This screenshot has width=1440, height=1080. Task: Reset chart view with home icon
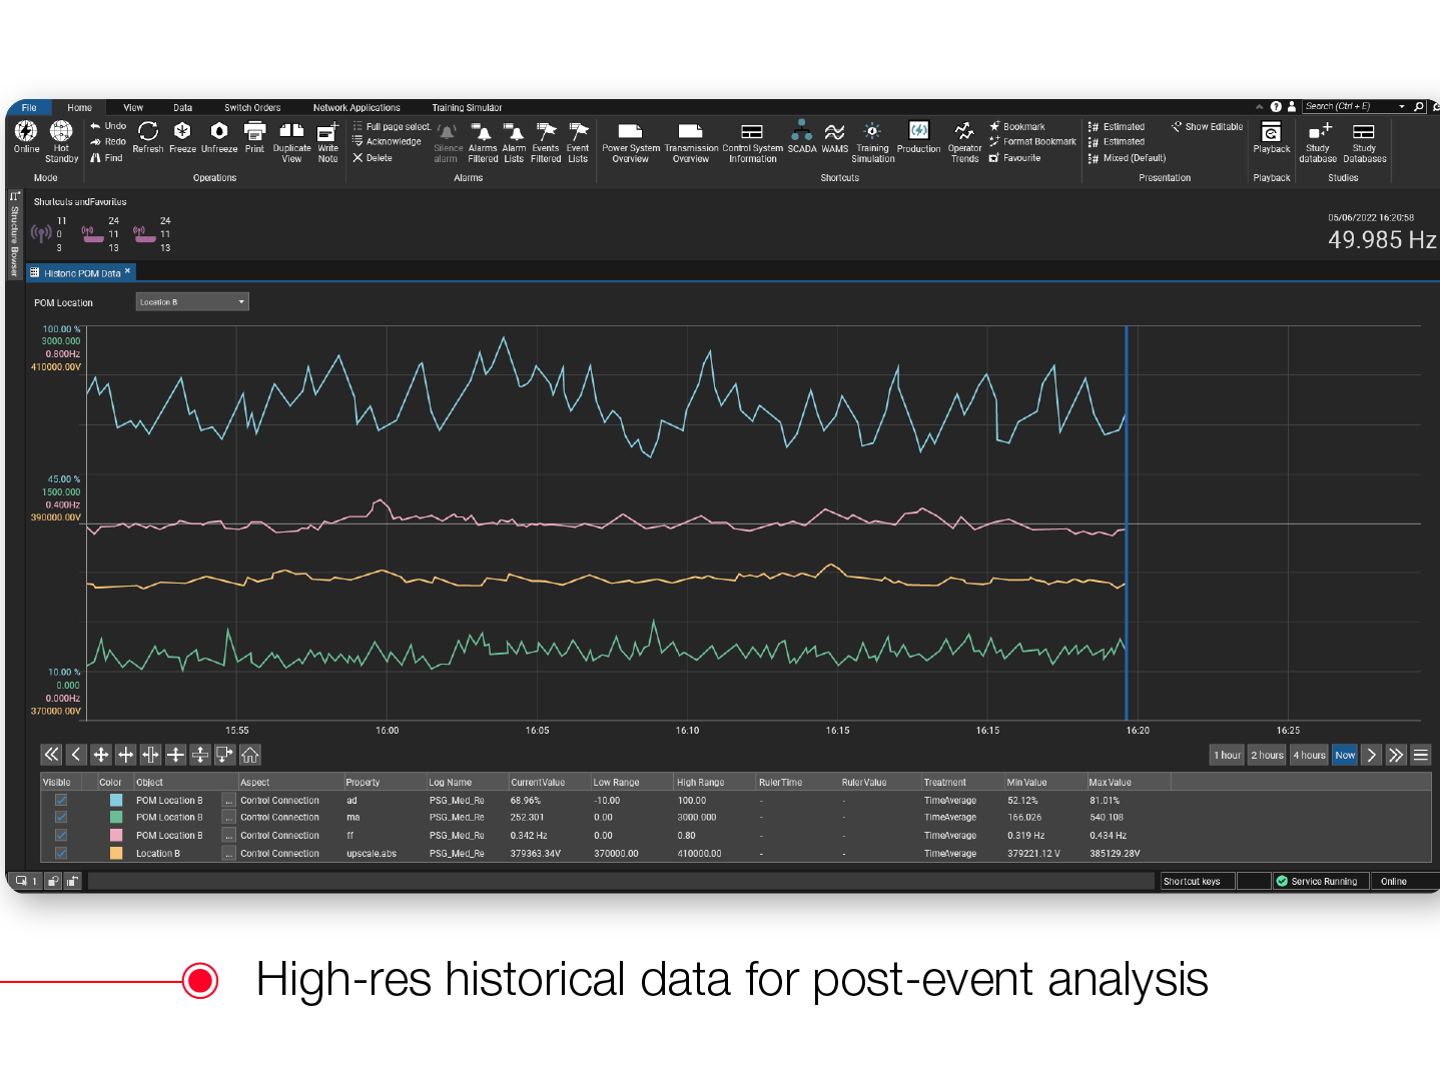pyautogui.click(x=250, y=755)
